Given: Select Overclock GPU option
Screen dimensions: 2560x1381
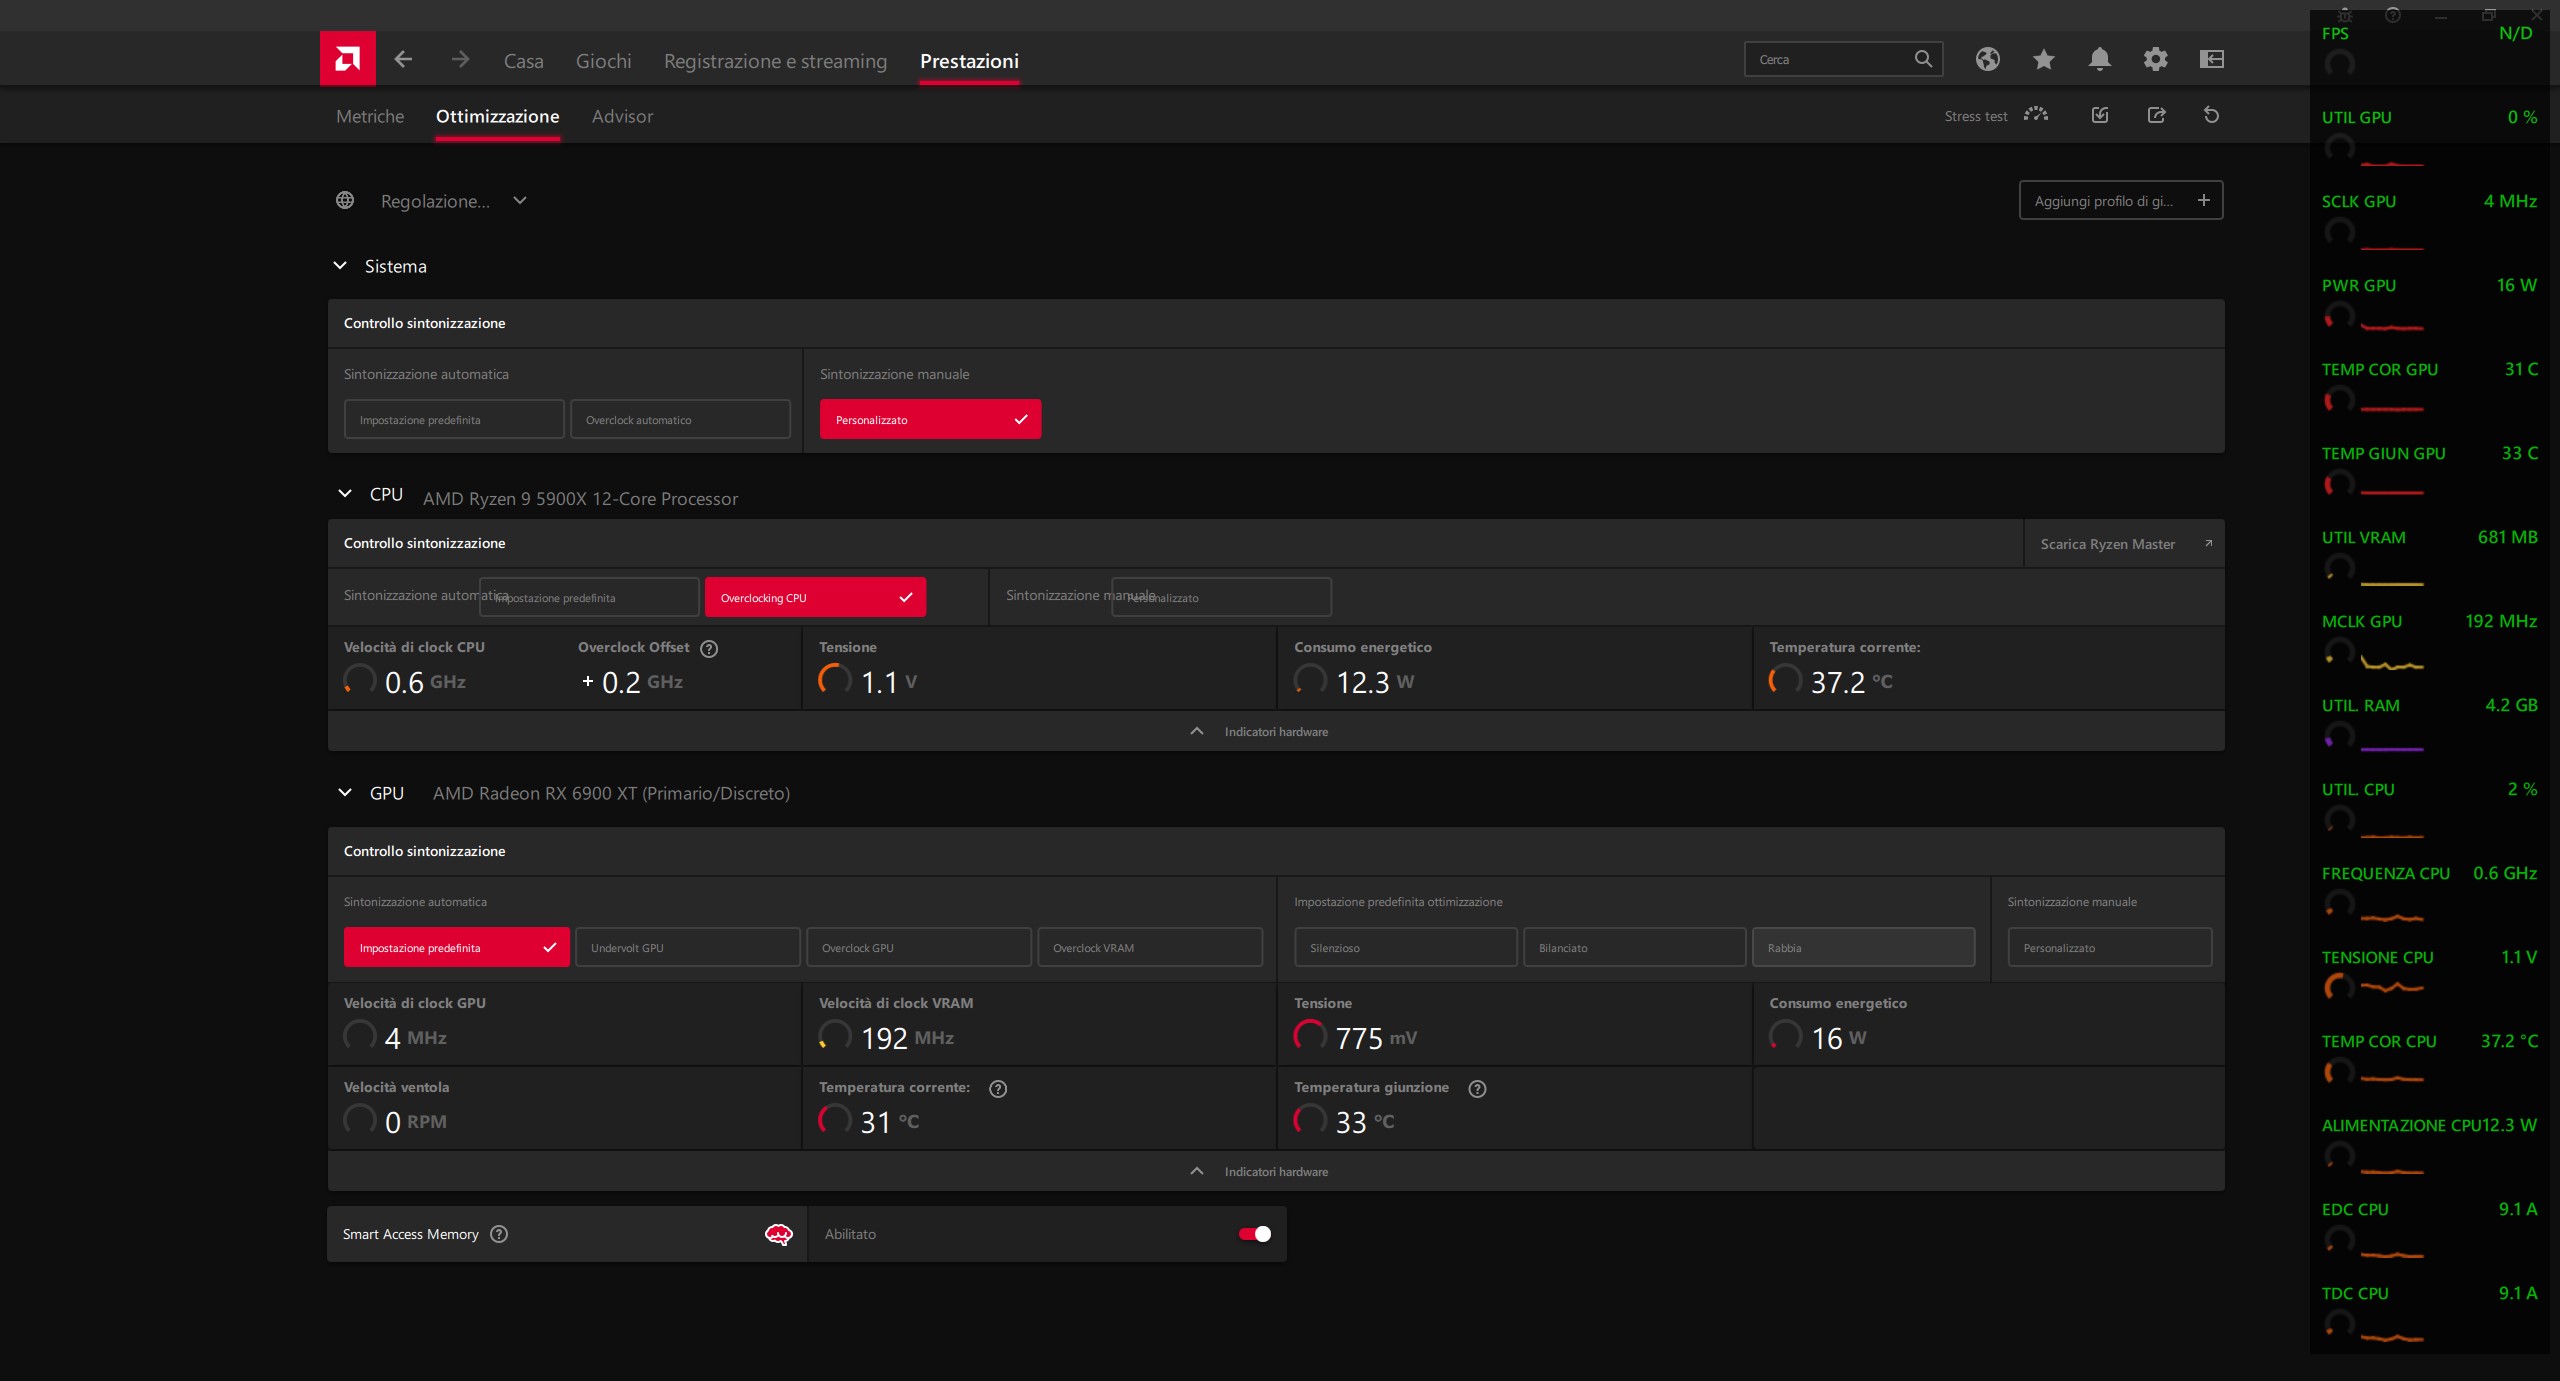Looking at the screenshot, I should point(919,947).
